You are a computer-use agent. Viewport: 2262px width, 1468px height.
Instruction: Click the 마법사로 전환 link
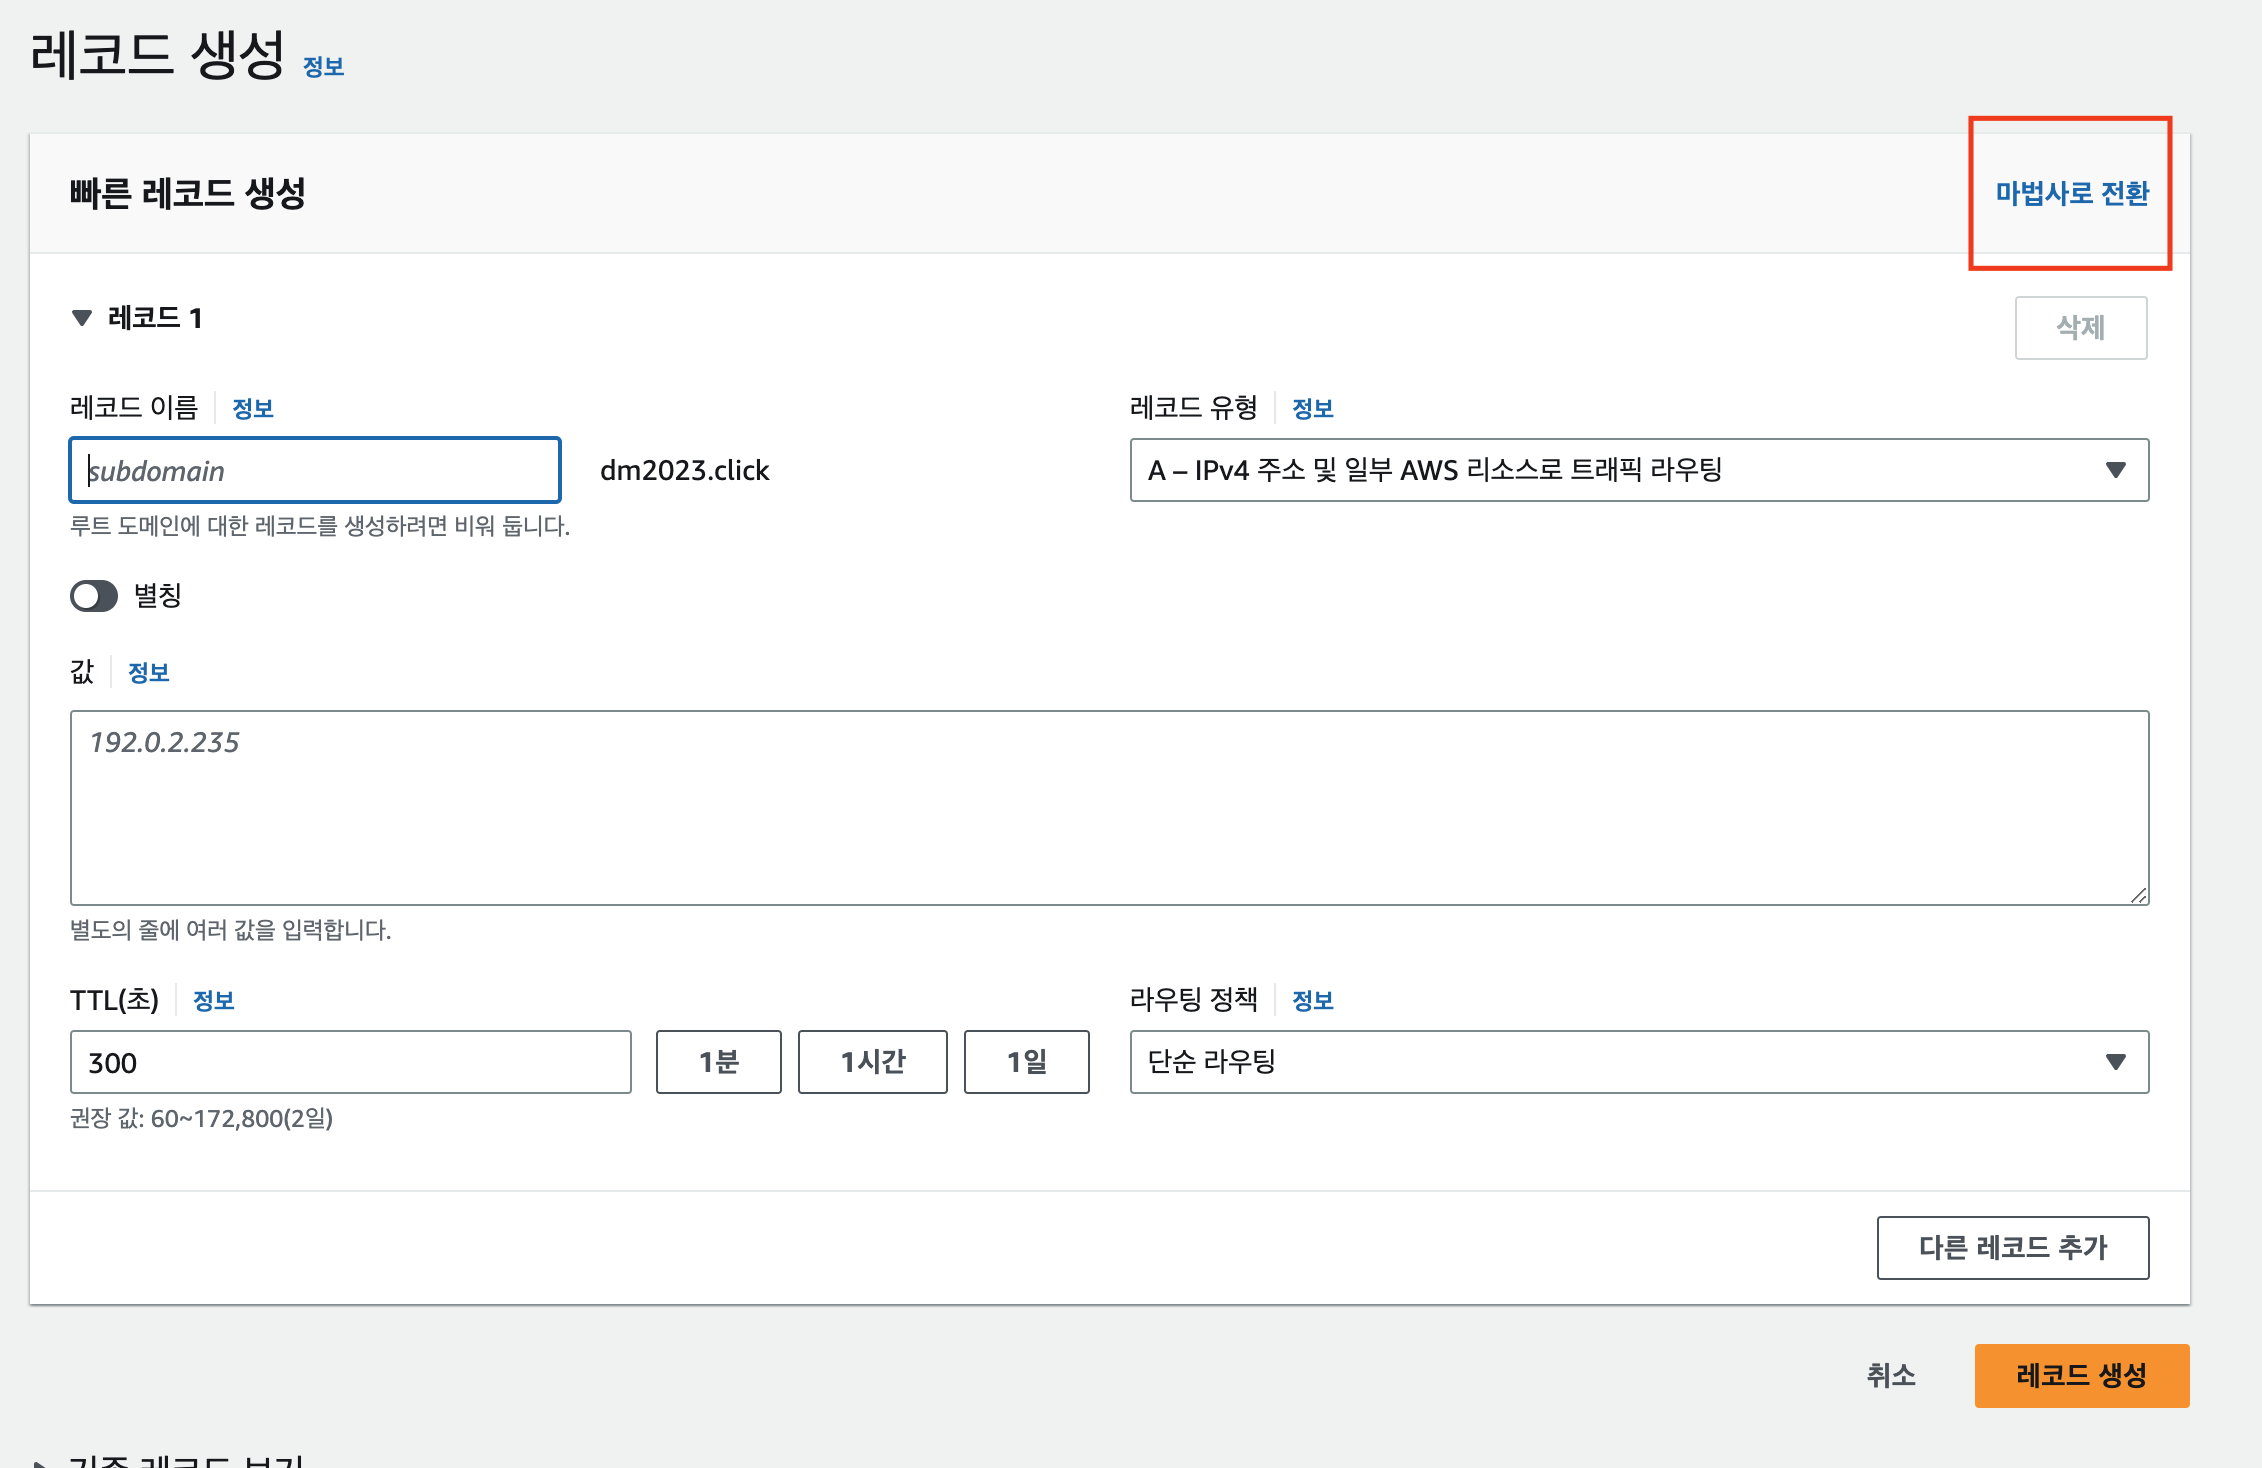tap(2071, 193)
